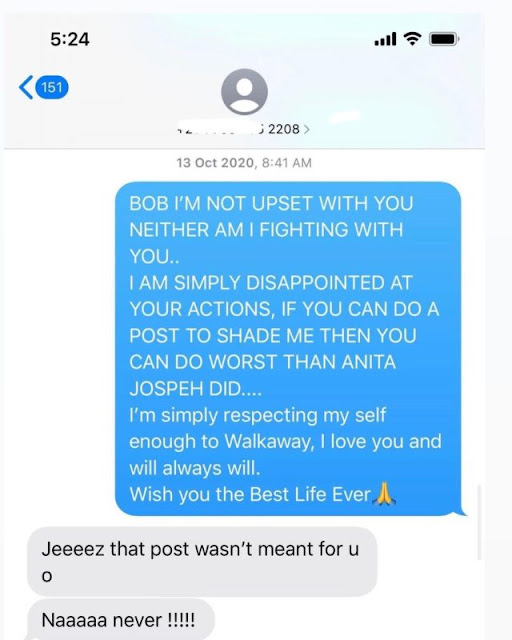Tap the contact number ending 2208
This screenshot has height=640, width=512.
(283, 129)
